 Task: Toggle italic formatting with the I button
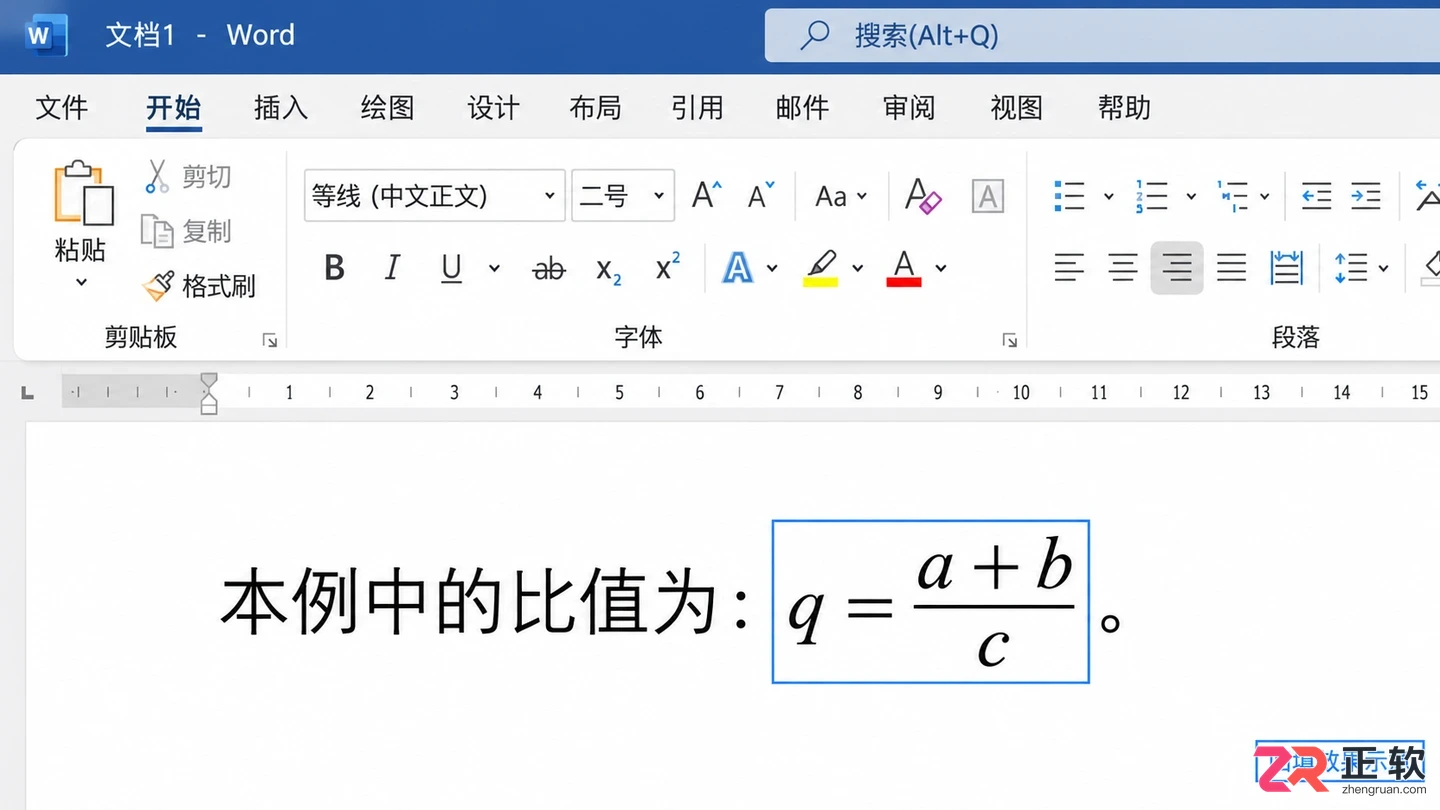point(393,268)
